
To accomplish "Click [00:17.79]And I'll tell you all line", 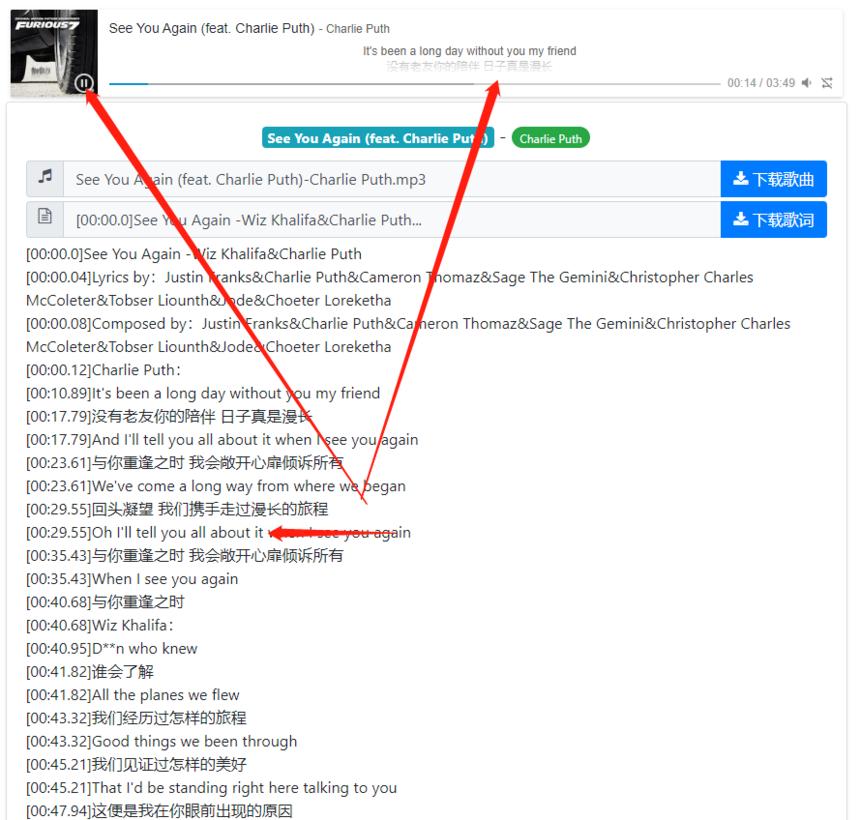I will (222, 439).
